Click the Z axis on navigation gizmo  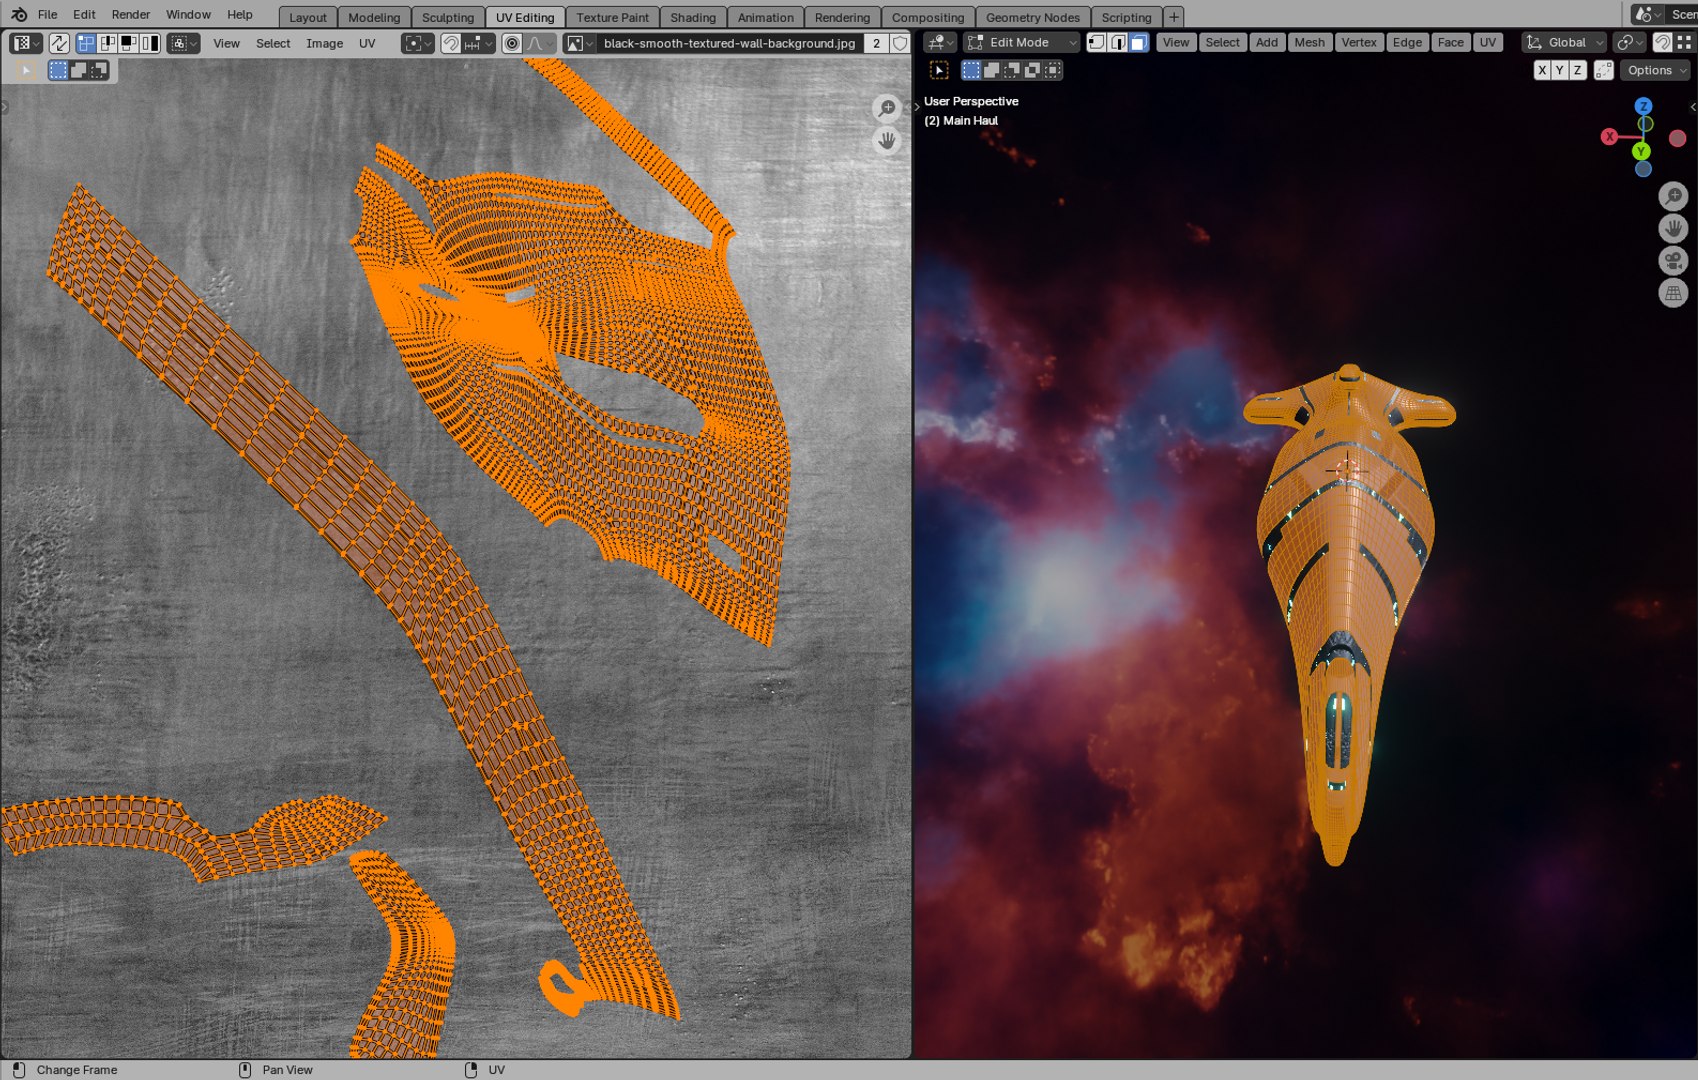pyautogui.click(x=1643, y=106)
